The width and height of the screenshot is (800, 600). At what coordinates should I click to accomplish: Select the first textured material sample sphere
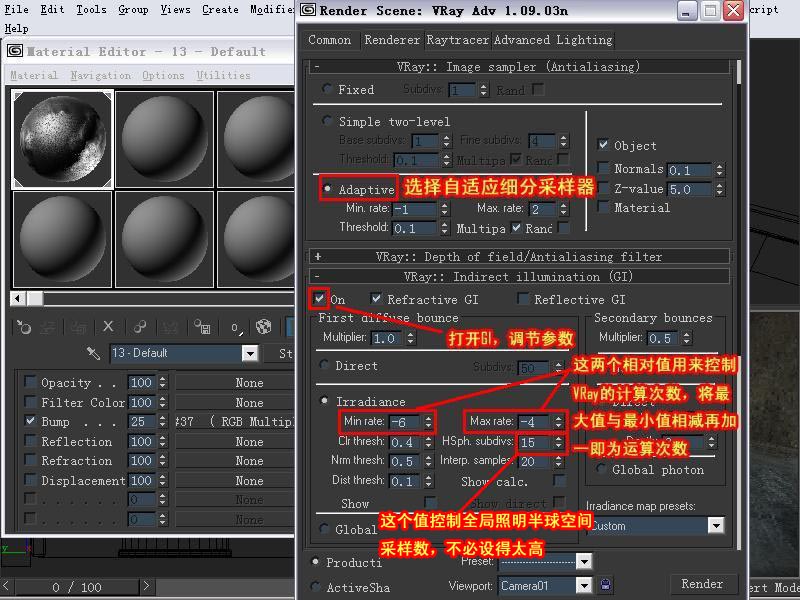pos(62,140)
